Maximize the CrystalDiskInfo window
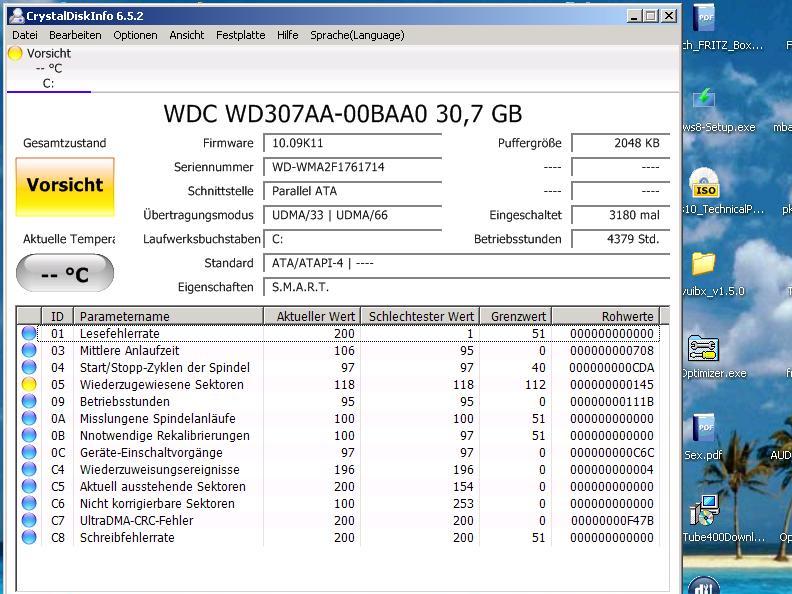 click(651, 16)
